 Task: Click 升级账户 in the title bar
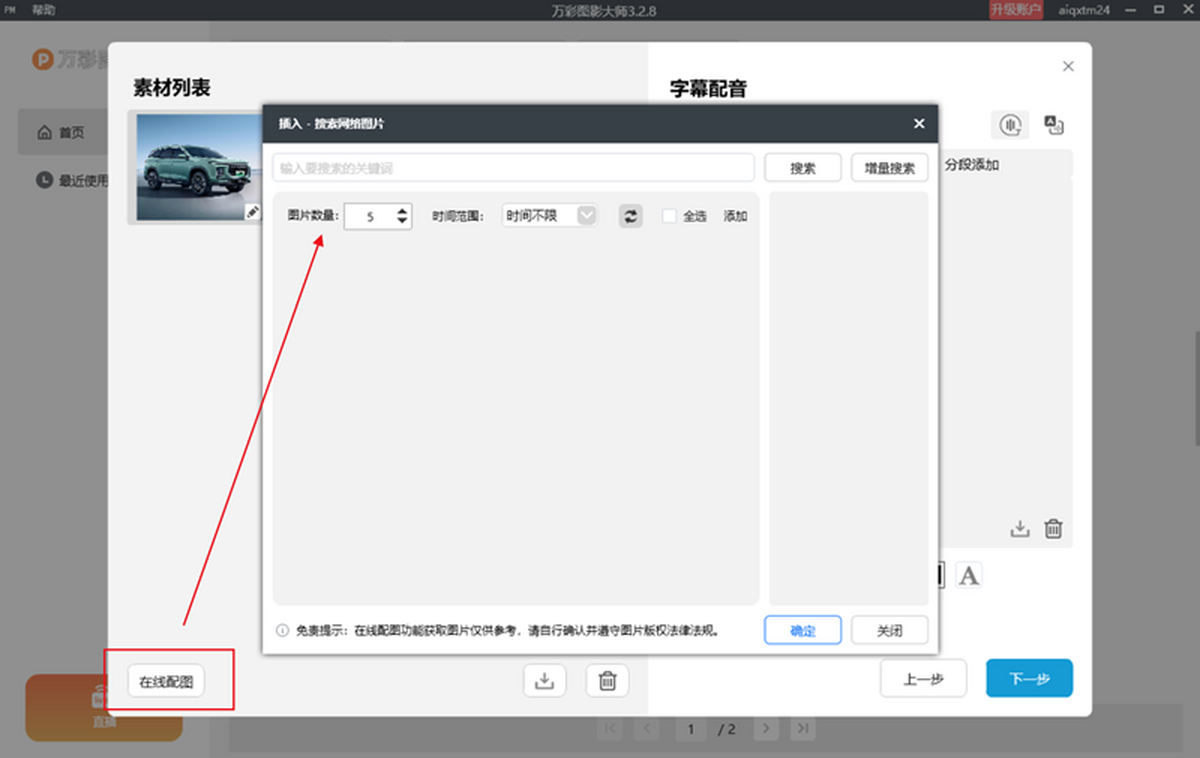click(1016, 10)
